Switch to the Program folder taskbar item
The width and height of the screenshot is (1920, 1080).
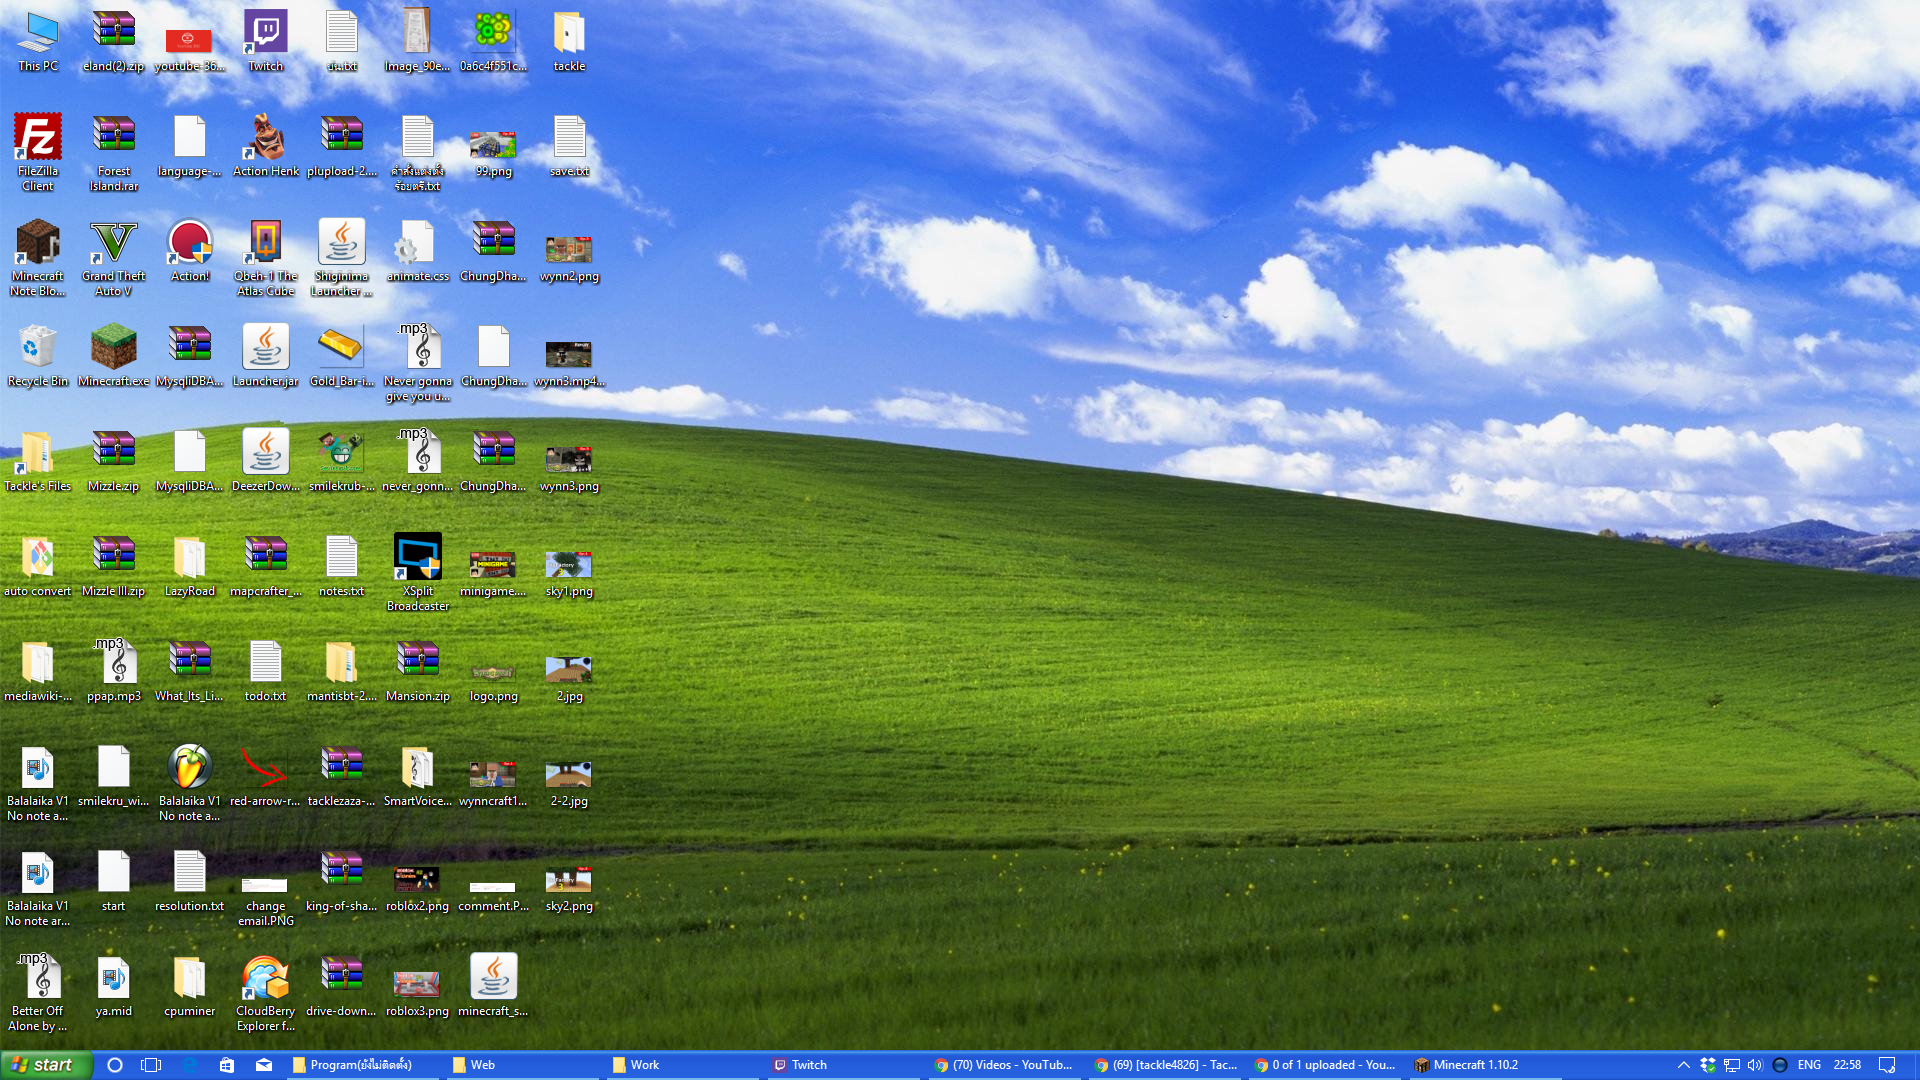(x=363, y=1065)
